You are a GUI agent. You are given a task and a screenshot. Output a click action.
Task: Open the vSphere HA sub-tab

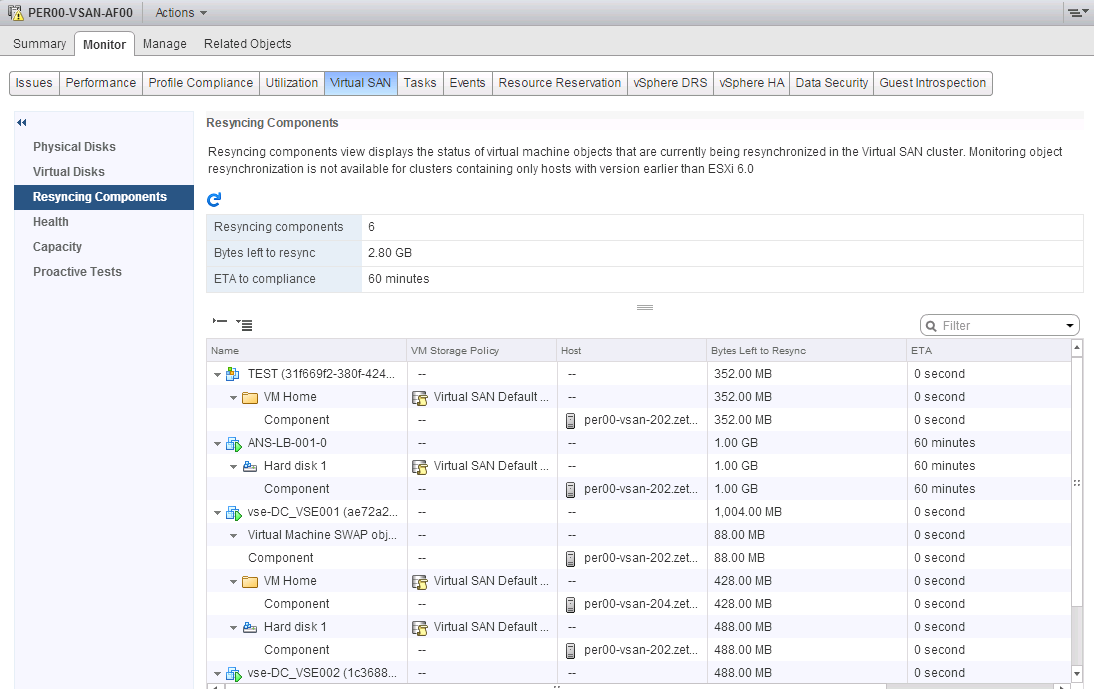pos(751,83)
